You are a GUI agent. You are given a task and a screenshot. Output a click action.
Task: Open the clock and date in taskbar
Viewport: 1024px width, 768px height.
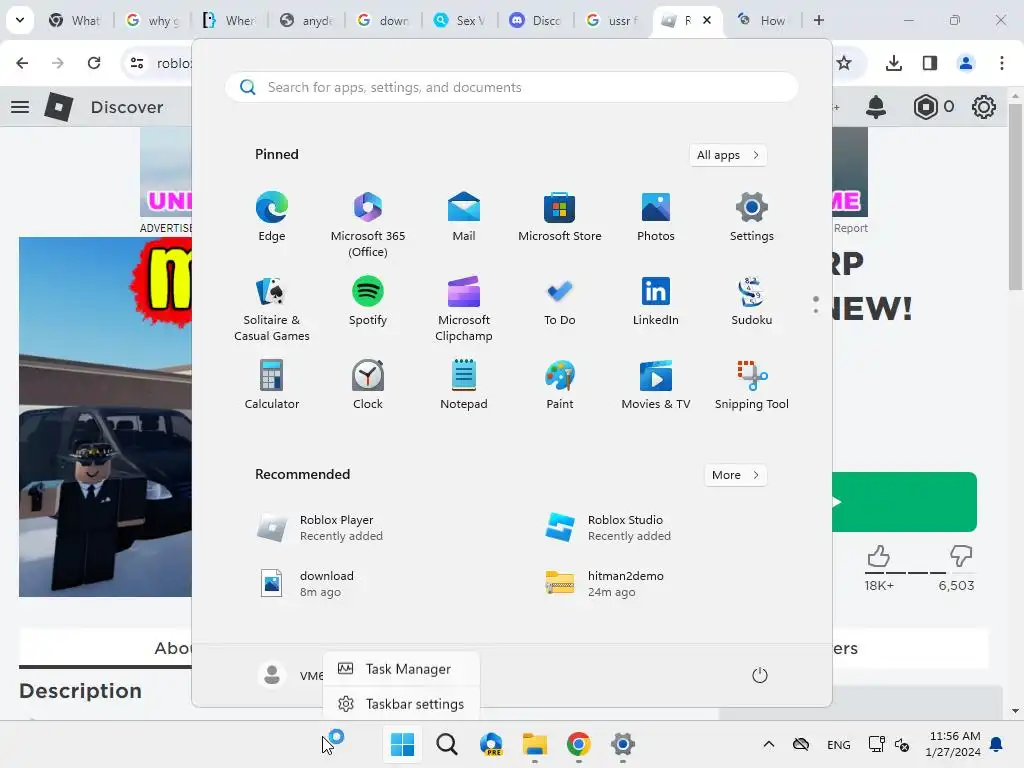953,744
